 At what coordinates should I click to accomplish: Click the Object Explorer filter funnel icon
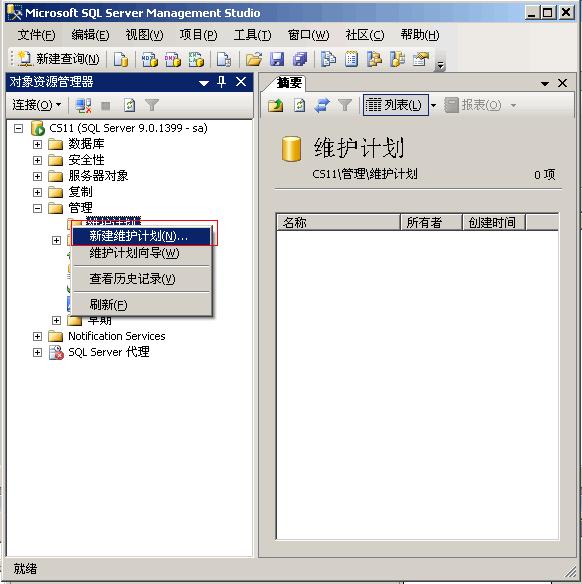(152, 105)
